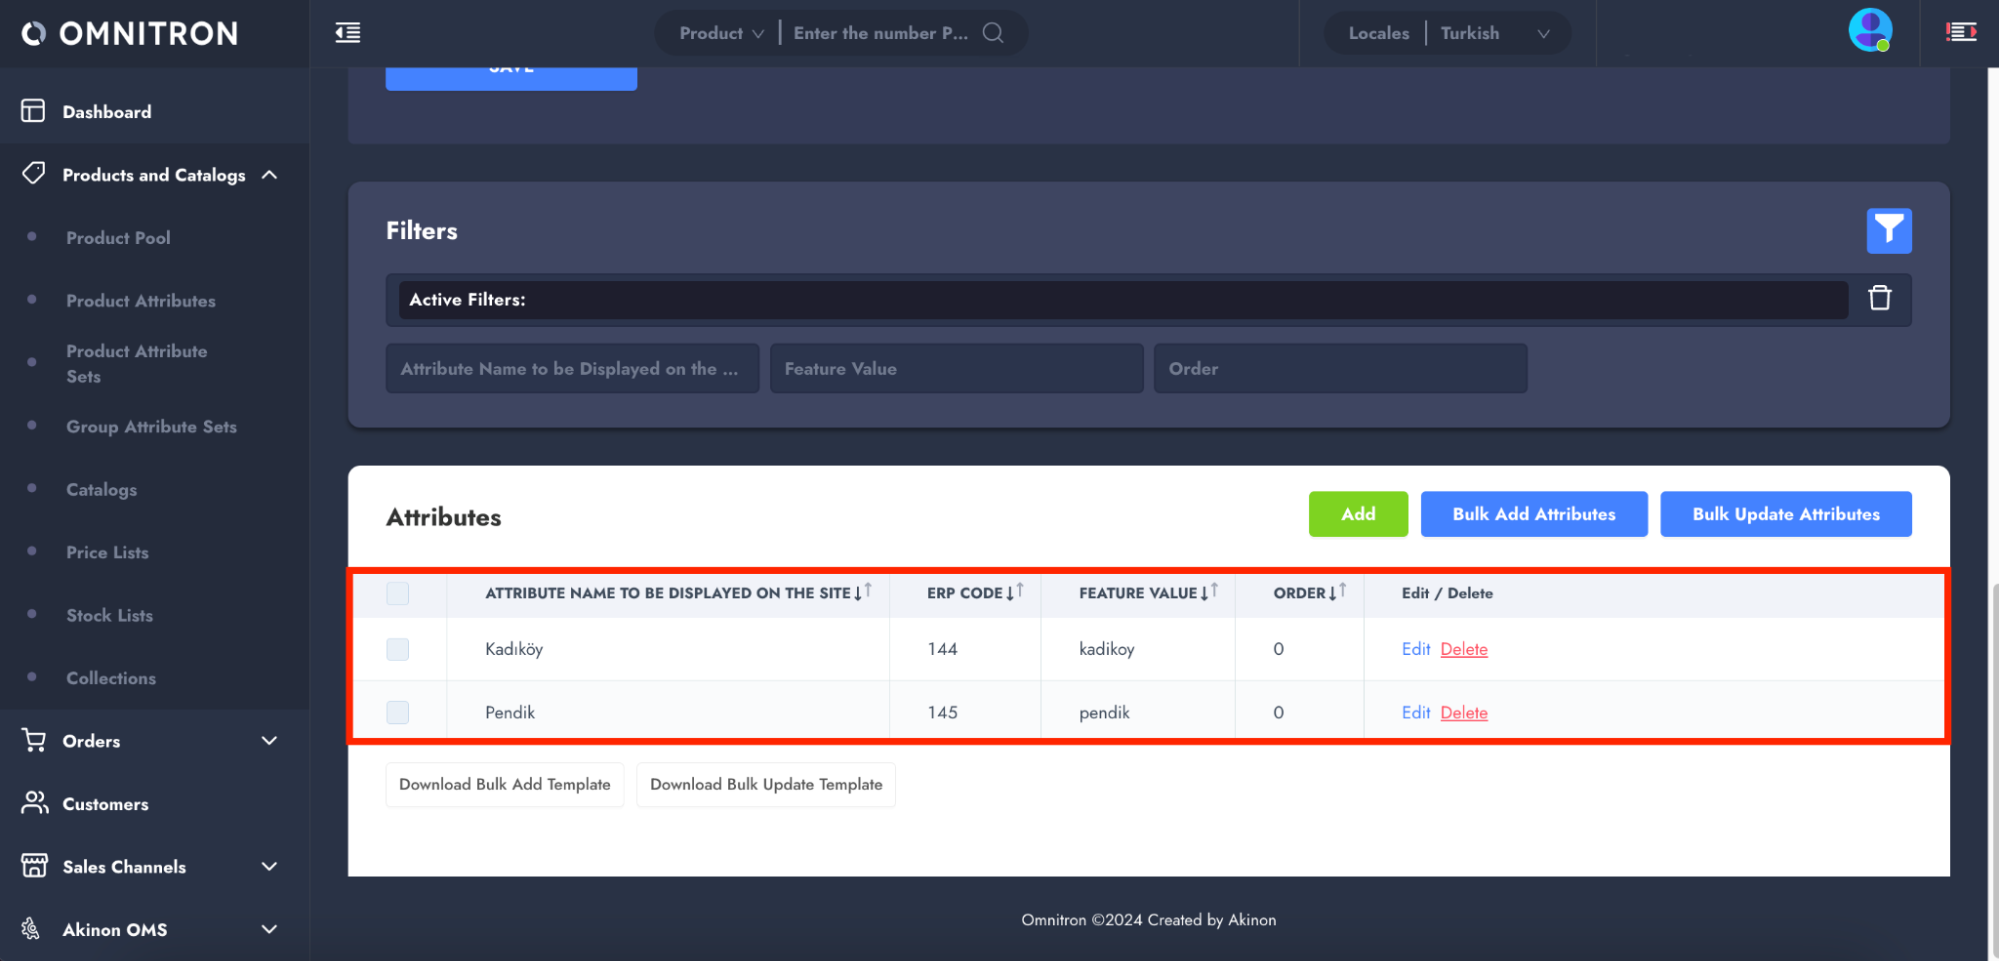Image resolution: width=1999 pixels, height=962 pixels.
Task: Open the user profile avatar
Action: tap(1869, 30)
